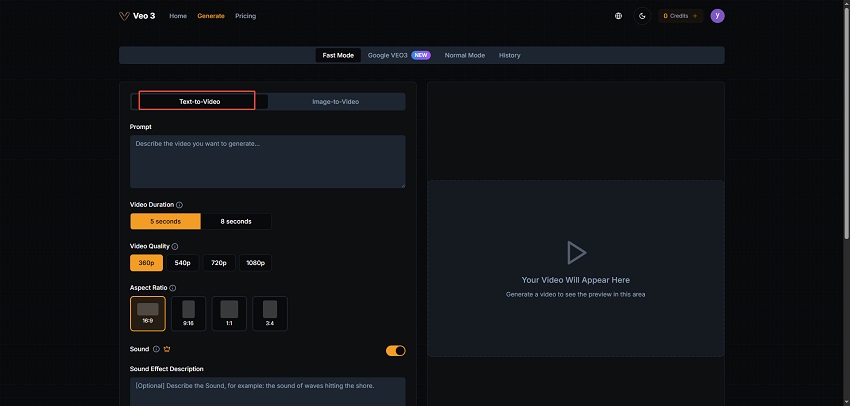Screen dimensions: 850x406
Task: Open the user avatar menu
Action: click(x=717, y=16)
